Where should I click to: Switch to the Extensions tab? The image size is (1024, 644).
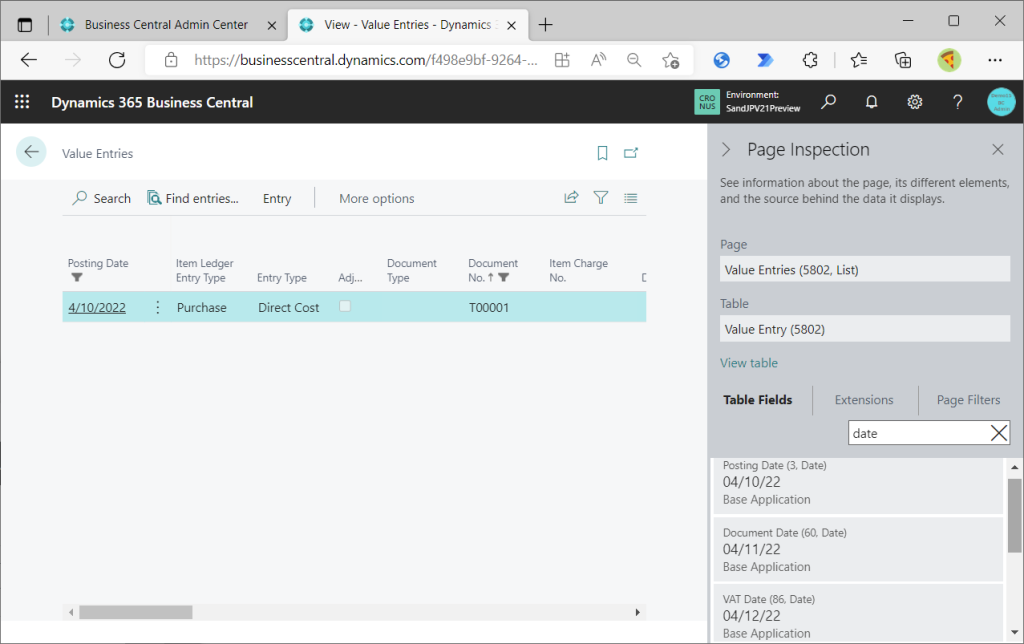(x=864, y=400)
